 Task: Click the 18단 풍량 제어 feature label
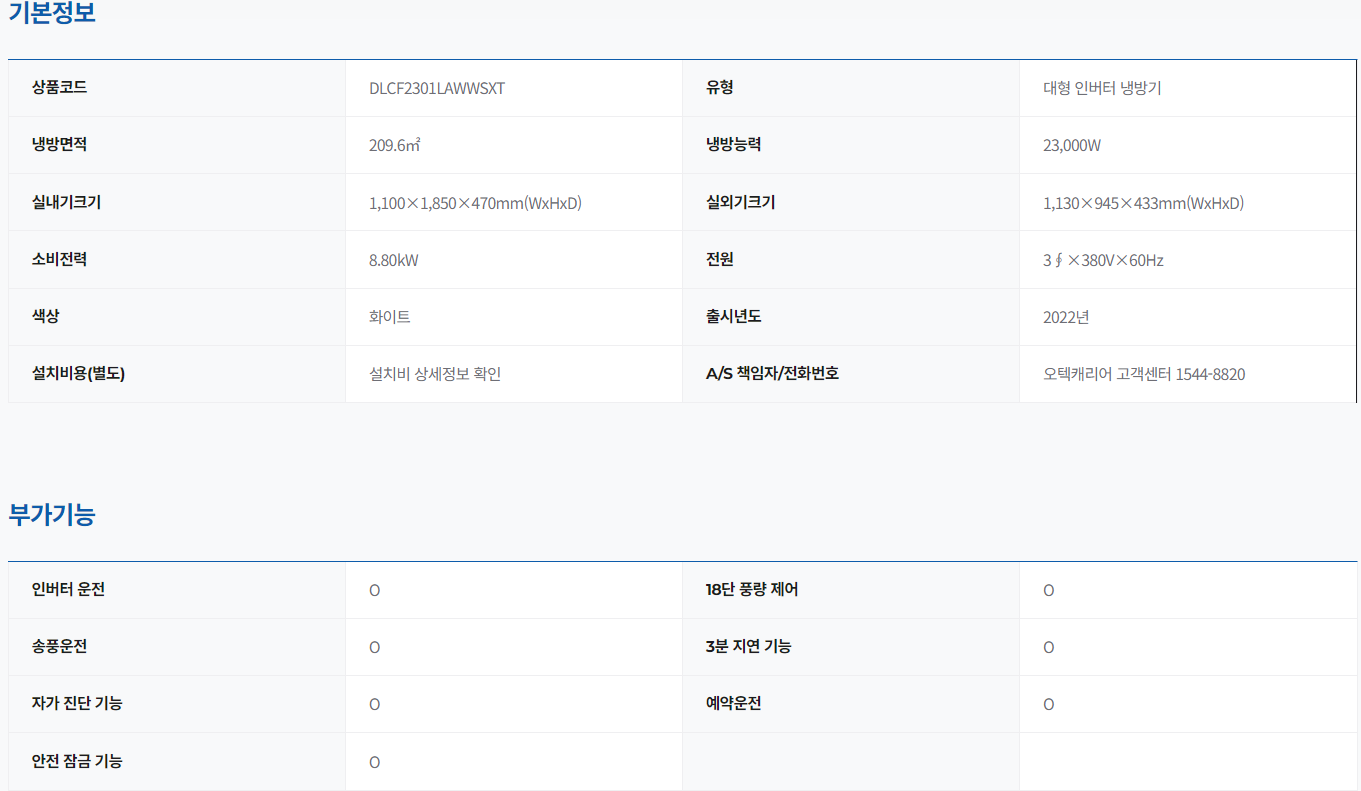[x=752, y=589]
